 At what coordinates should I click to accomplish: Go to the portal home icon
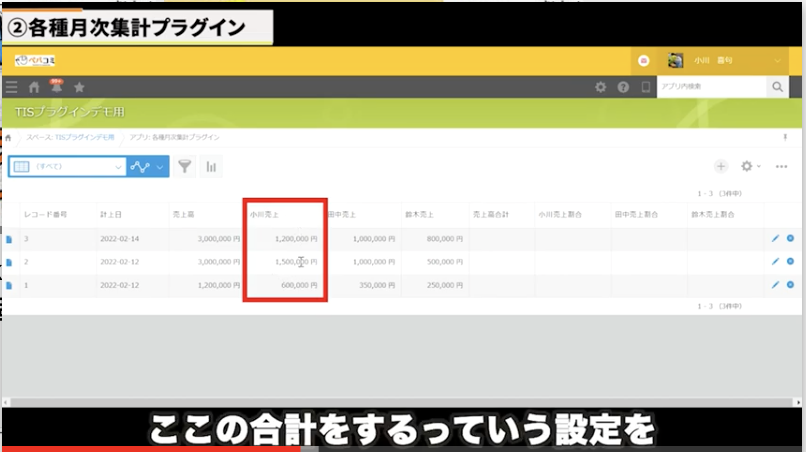[x=34, y=88]
